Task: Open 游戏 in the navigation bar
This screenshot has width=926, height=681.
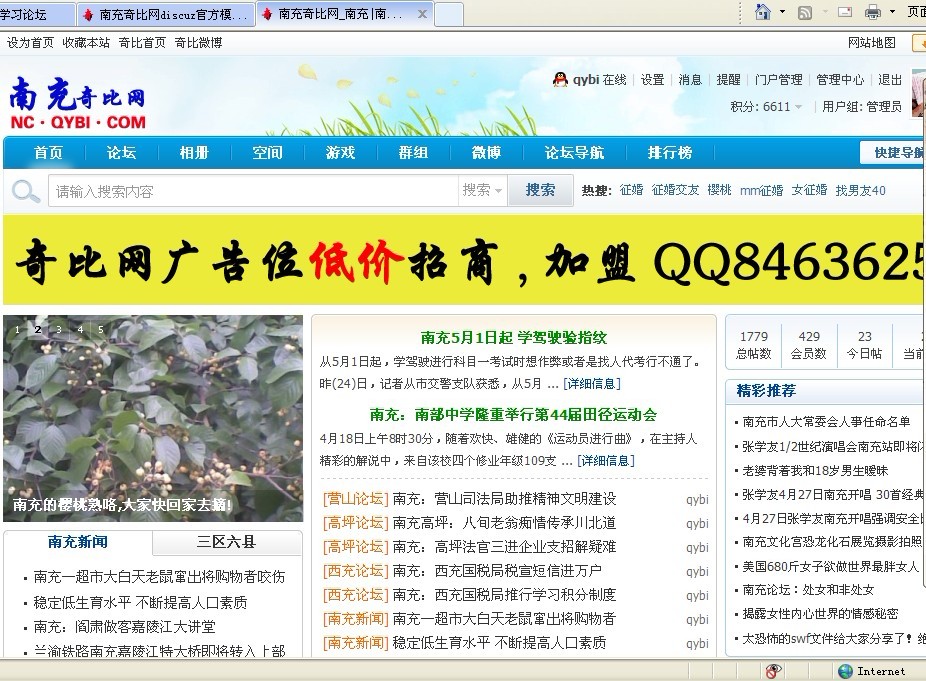Action: click(341, 153)
